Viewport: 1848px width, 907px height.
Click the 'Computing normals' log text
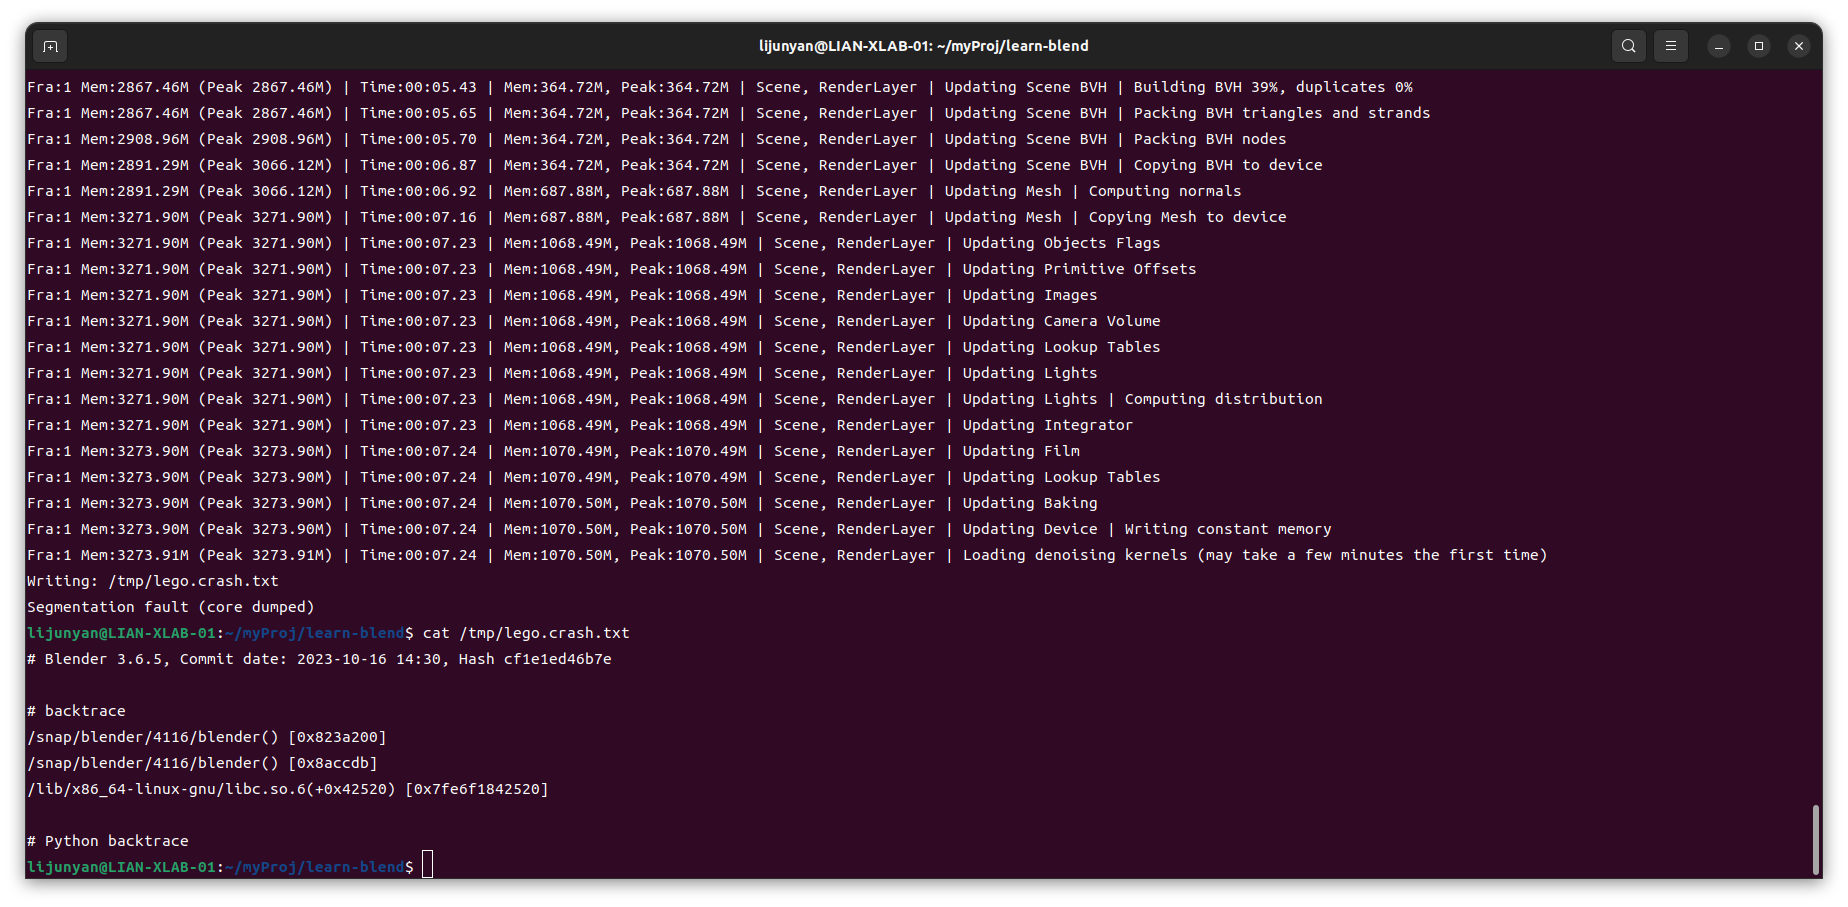(x=1165, y=191)
